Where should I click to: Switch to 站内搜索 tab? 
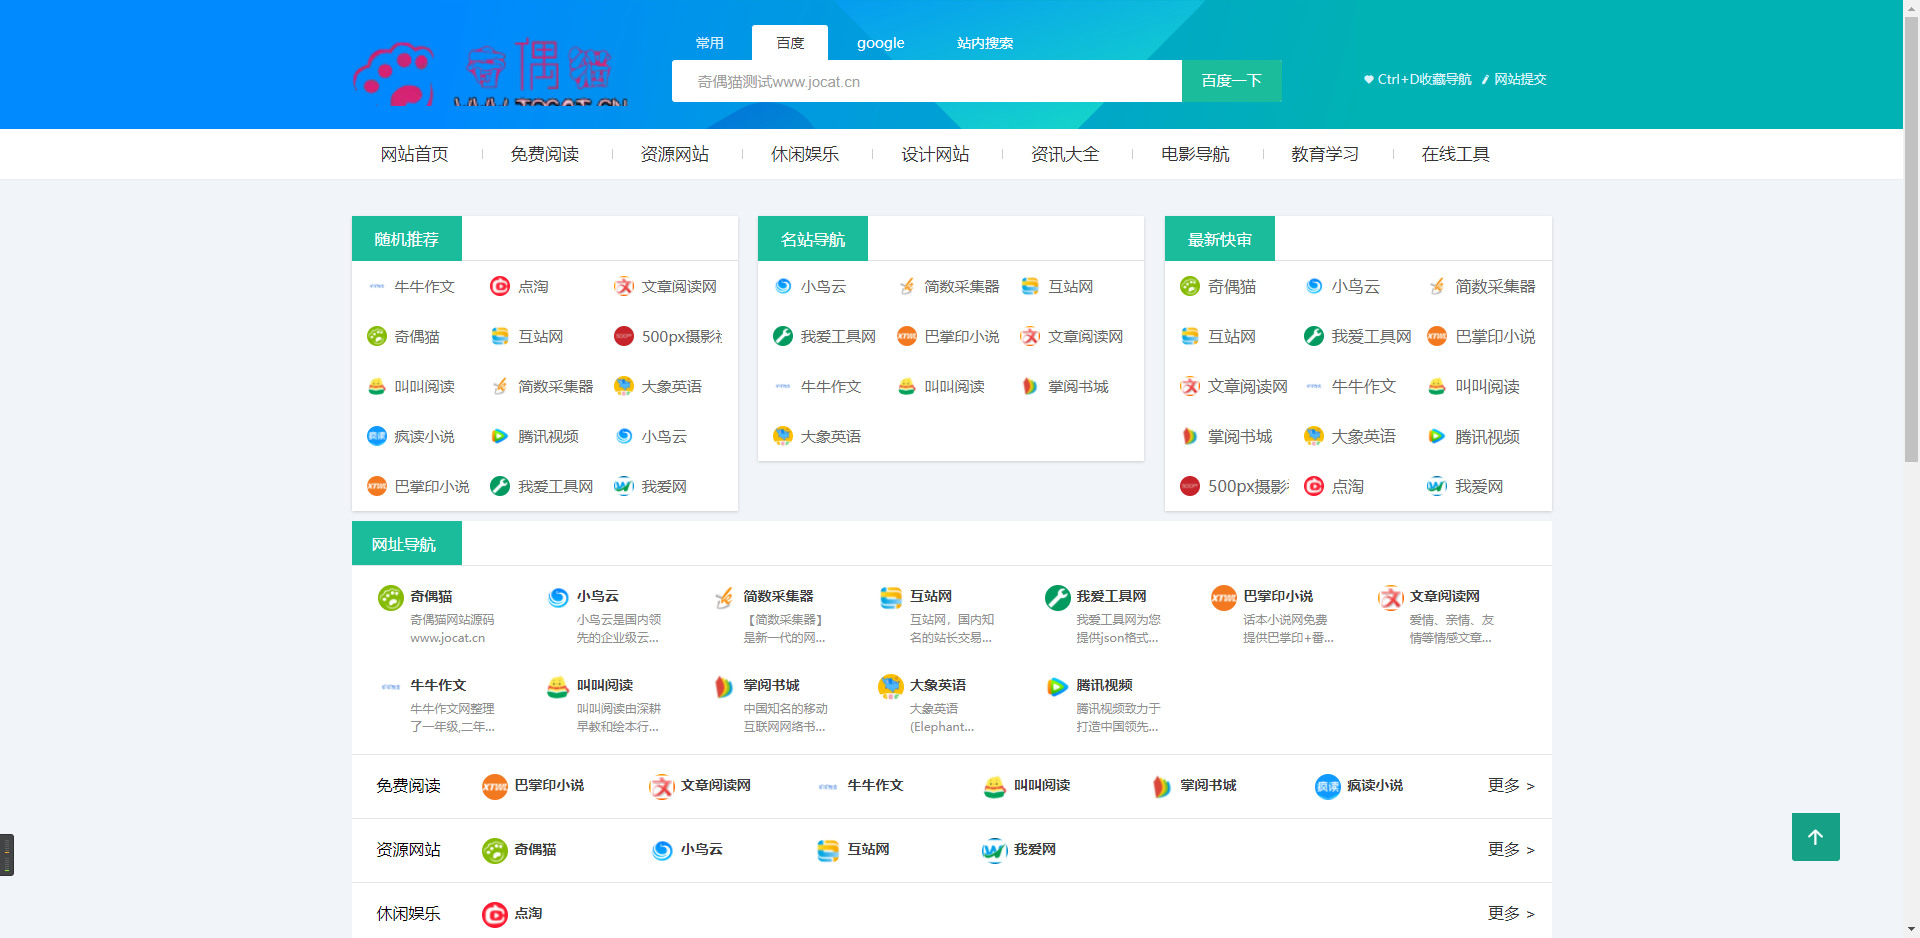point(985,43)
